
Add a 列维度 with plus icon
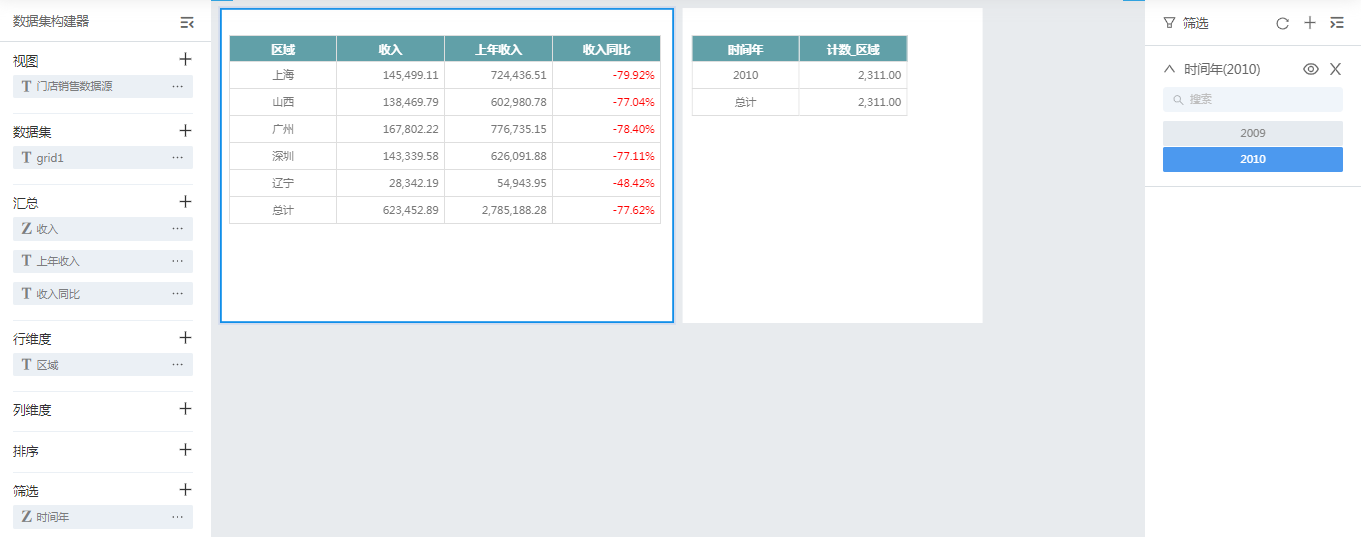(x=185, y=408)
